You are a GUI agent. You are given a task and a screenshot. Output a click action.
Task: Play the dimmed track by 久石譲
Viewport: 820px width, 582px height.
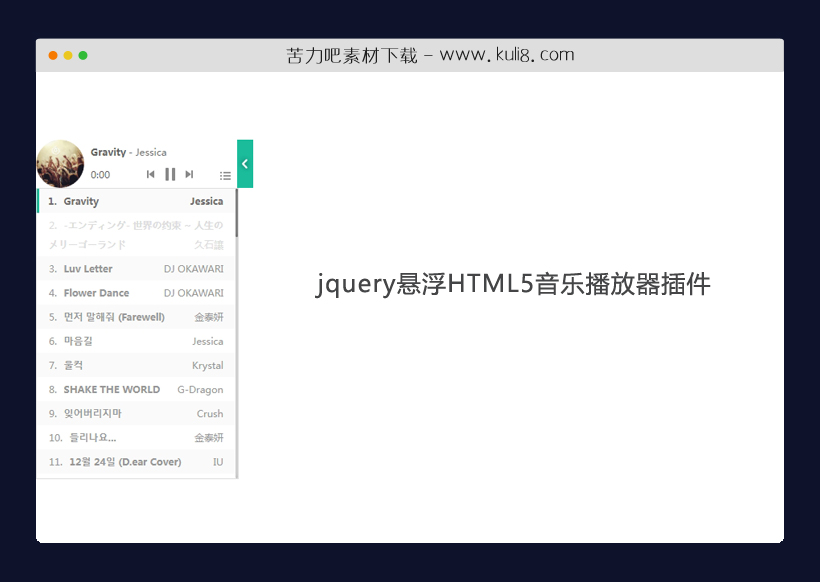point(136,234)
